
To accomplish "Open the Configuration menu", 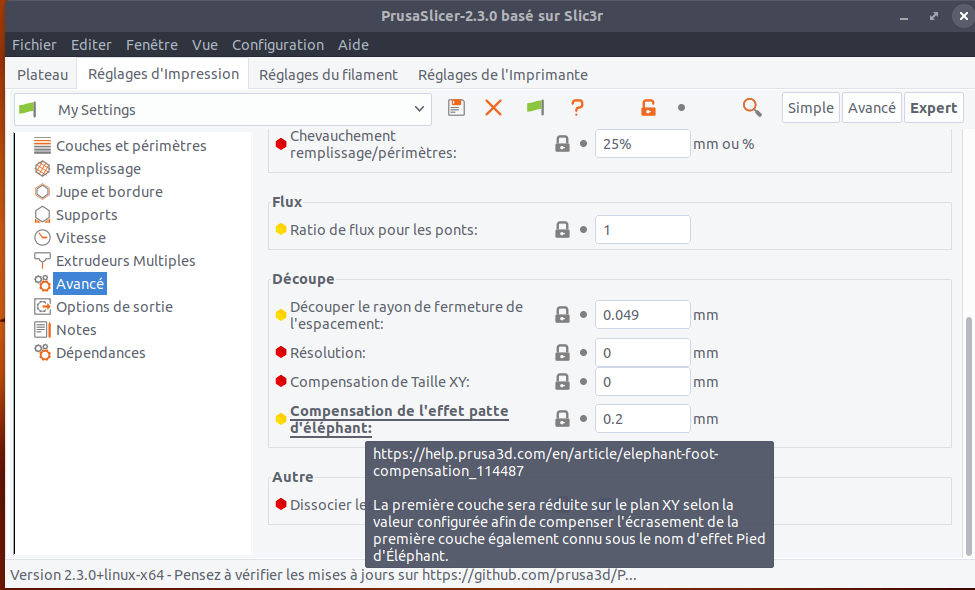I will [x=278, y=45].
